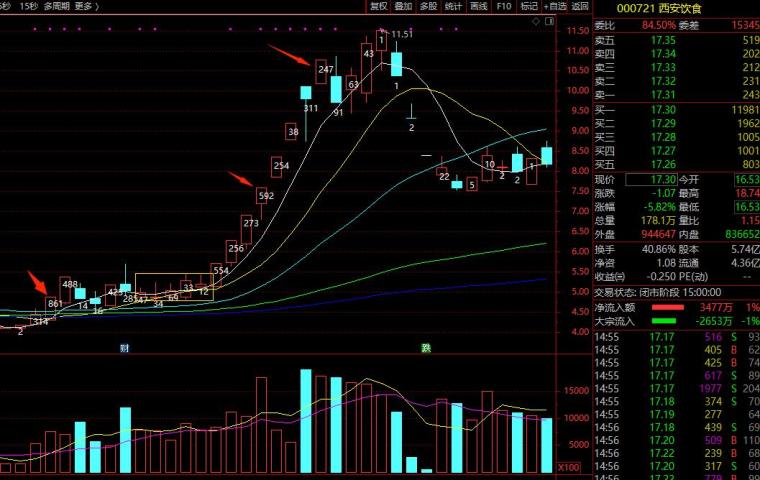Click the 返回 return button

[x=580, y=6]
